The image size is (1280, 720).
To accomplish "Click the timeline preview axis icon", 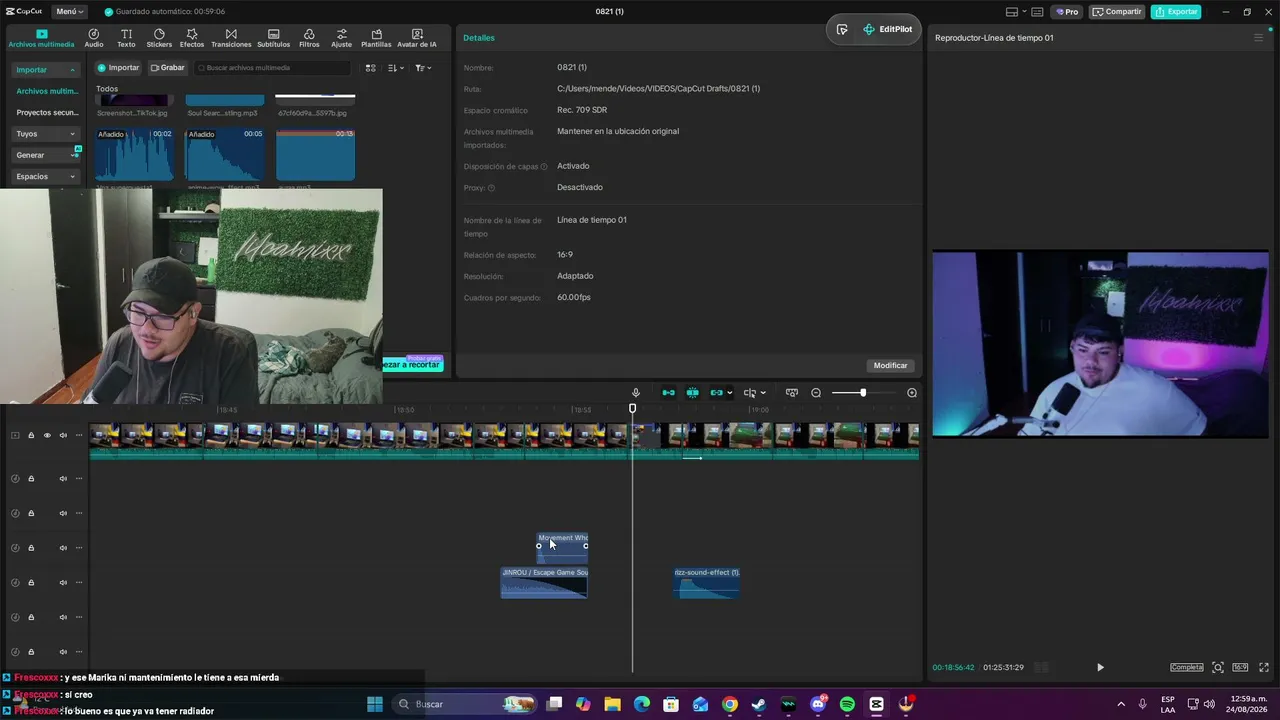I will tap(792, 393).
